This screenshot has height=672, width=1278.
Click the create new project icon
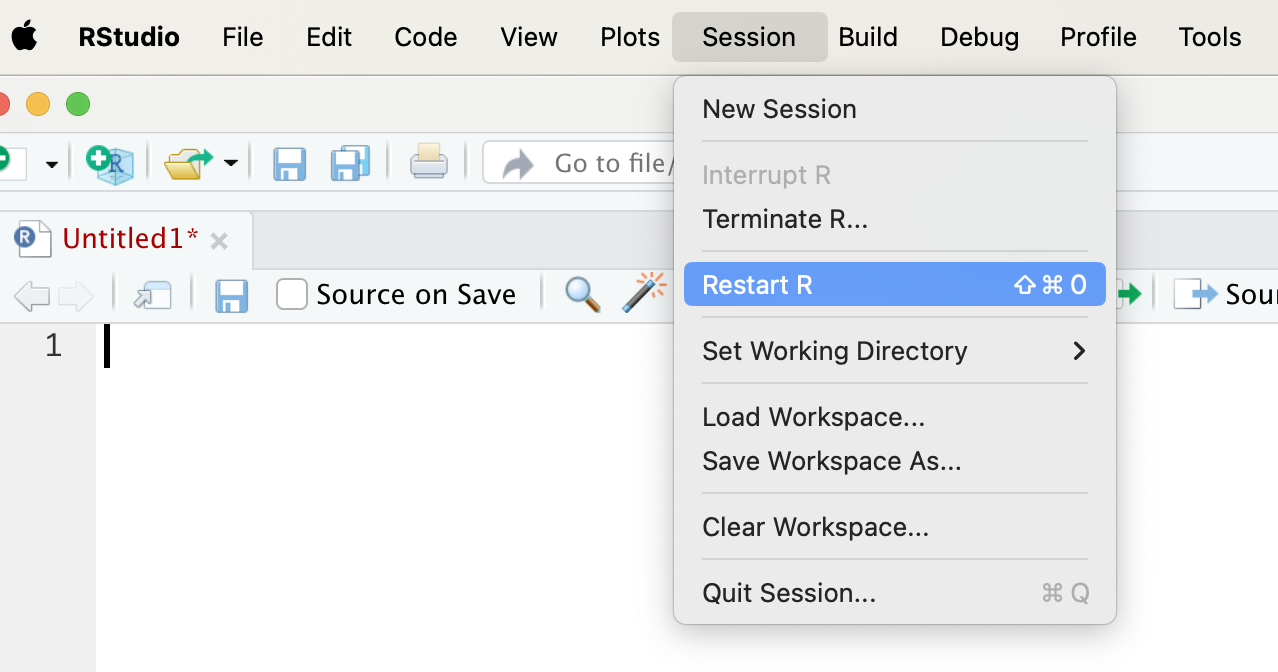110,163
